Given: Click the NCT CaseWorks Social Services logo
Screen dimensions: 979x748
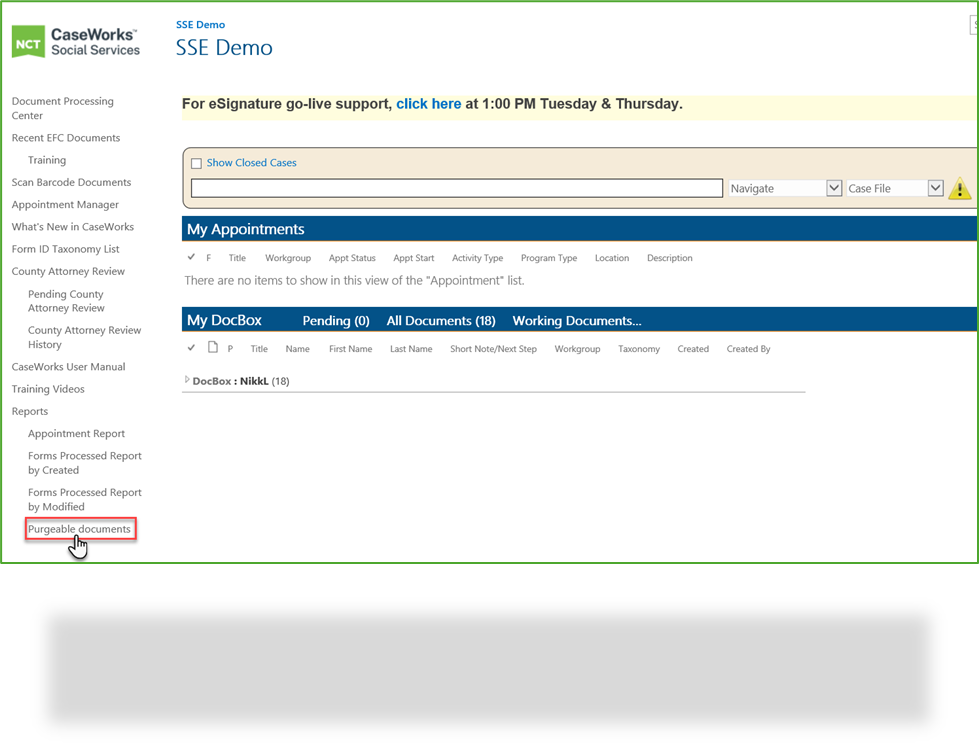Looking at the screenshot, I should tap(76, 42).
